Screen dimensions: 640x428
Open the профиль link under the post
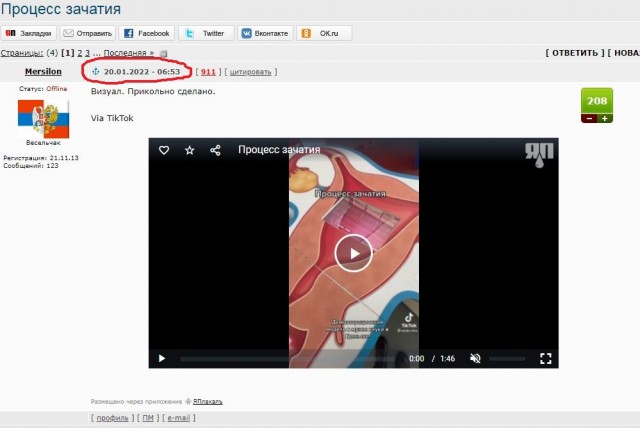click(x=112, y=418)
